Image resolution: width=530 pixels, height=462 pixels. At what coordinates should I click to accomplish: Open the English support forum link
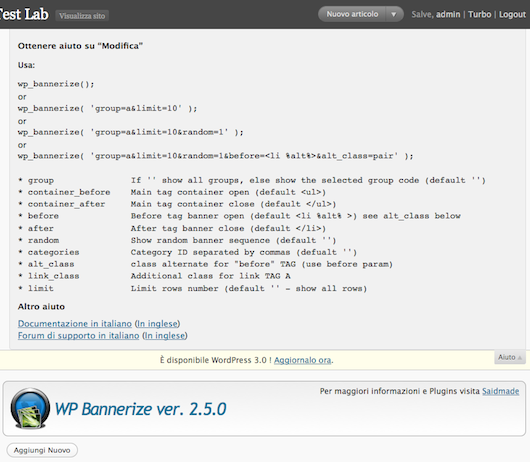pyautogui.click(x=165, y=335)
